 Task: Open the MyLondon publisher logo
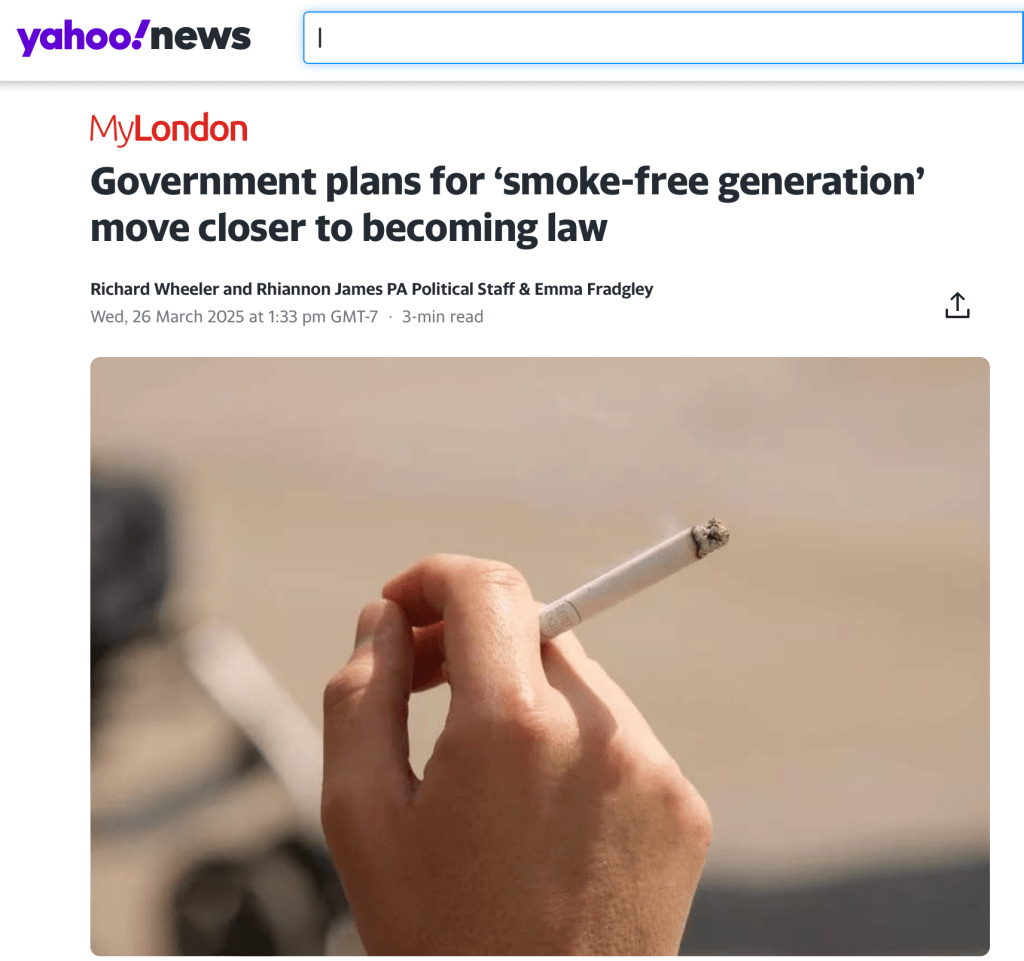coord(168,129)
